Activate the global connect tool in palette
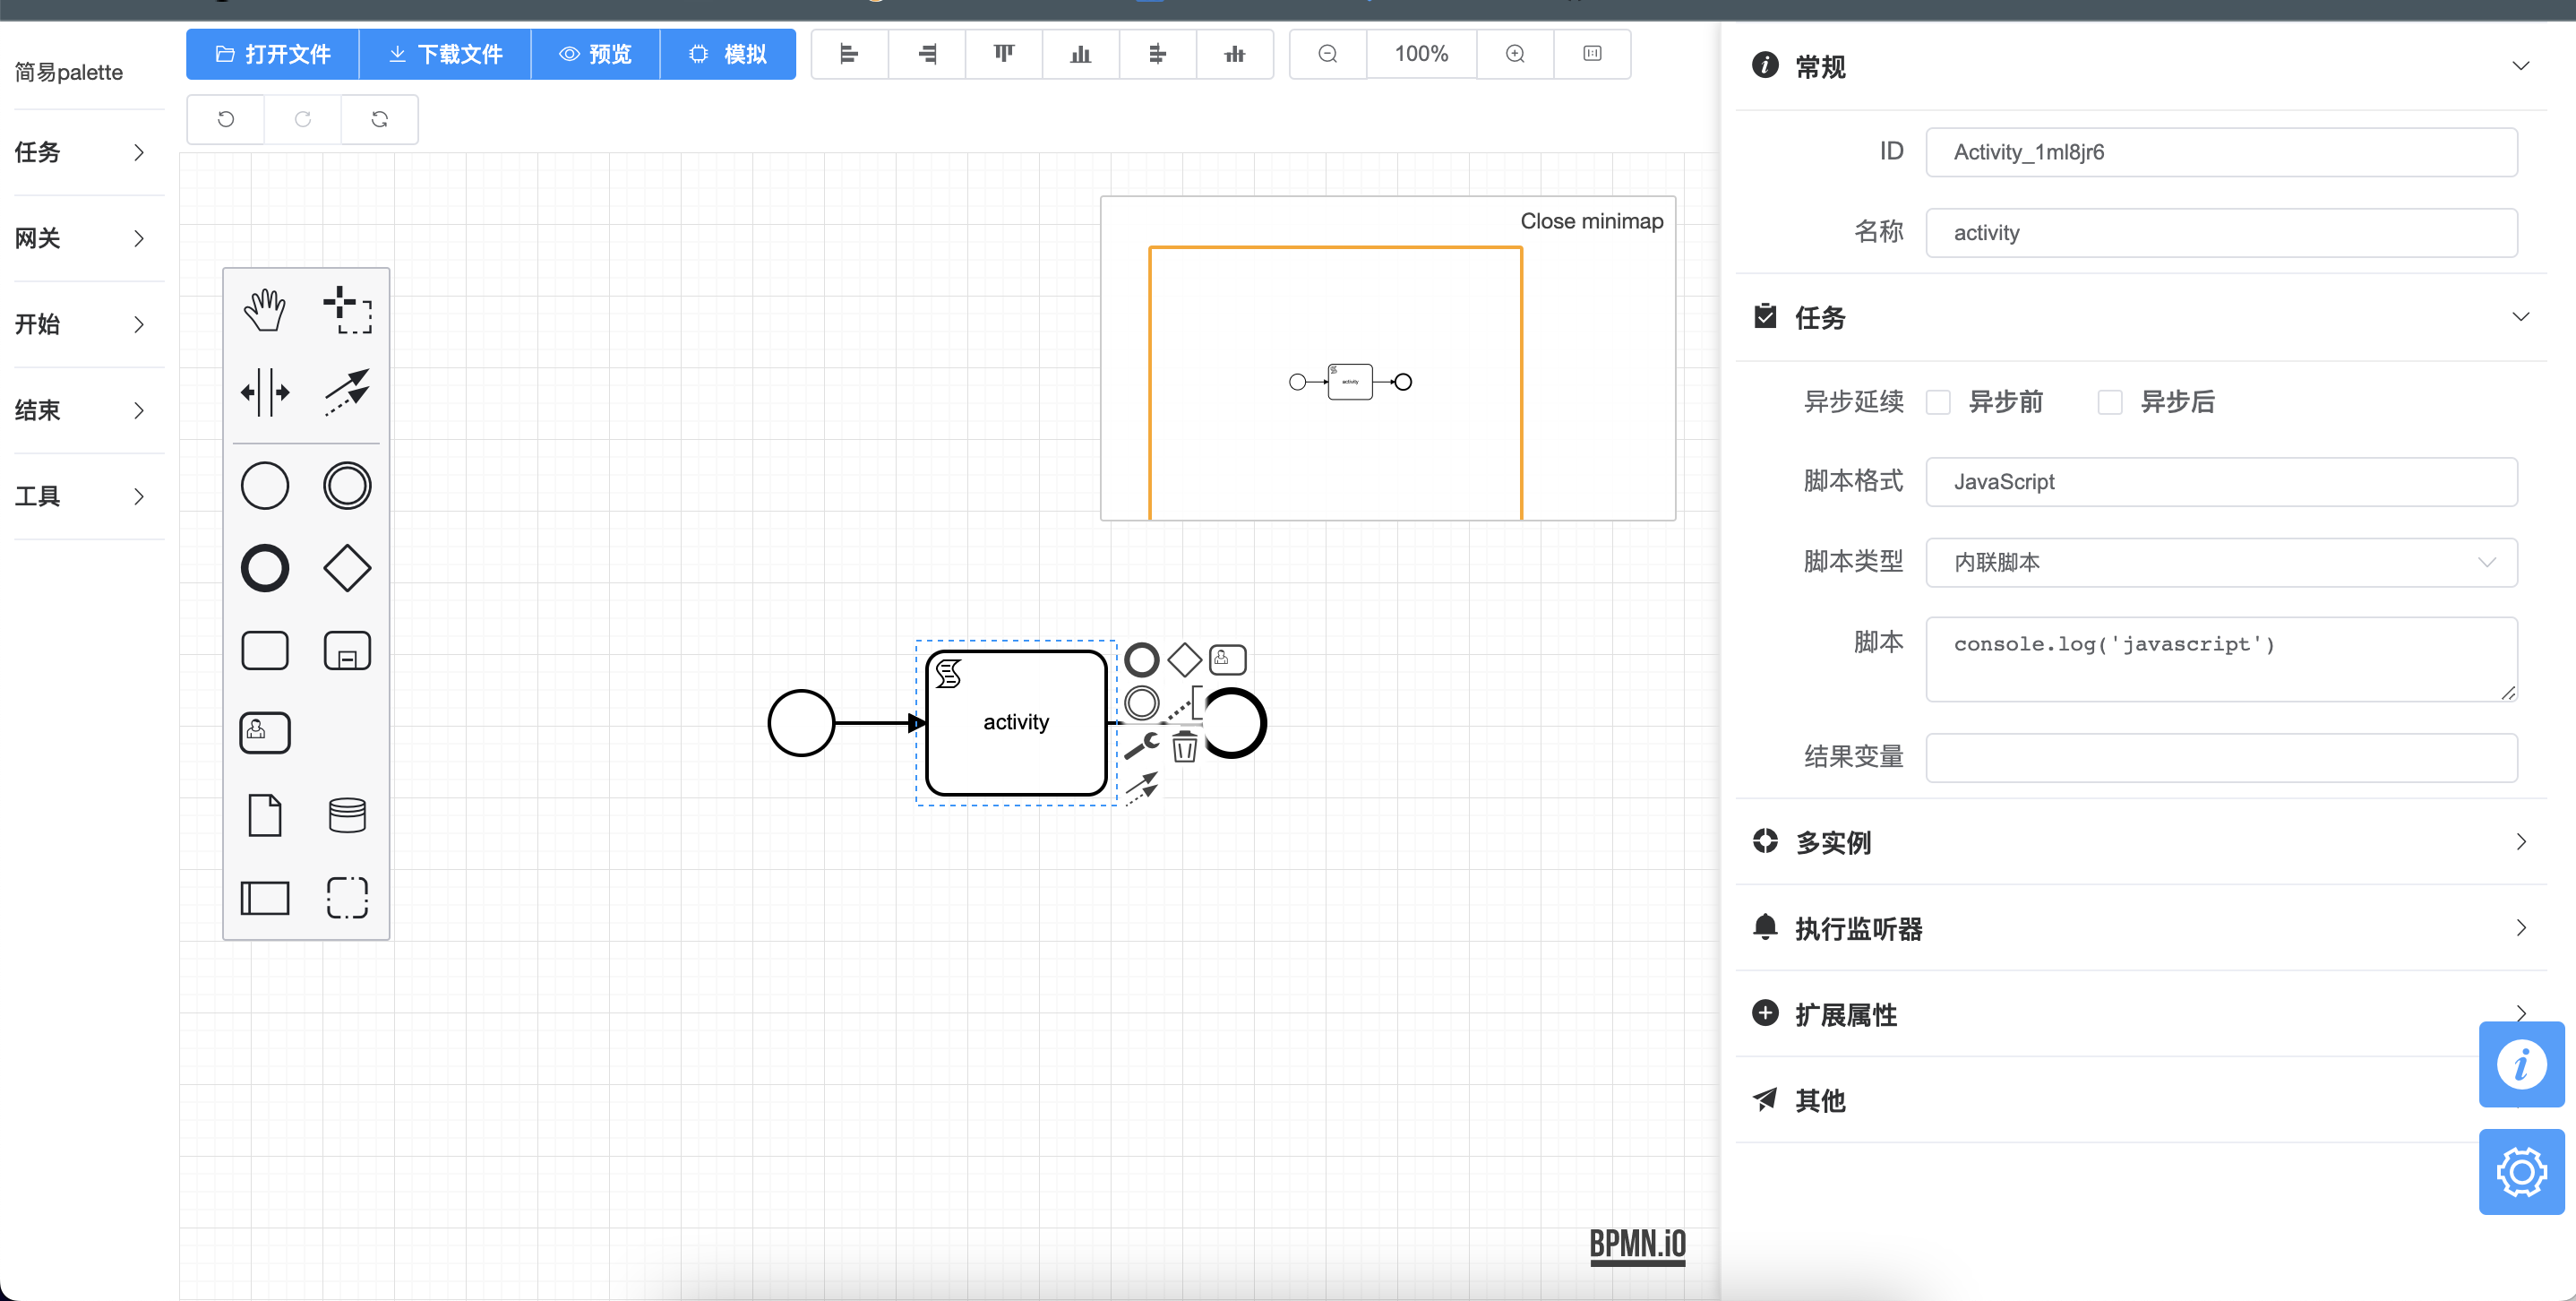This screenshot has width=2576, height=1301. tap(347, 392)
